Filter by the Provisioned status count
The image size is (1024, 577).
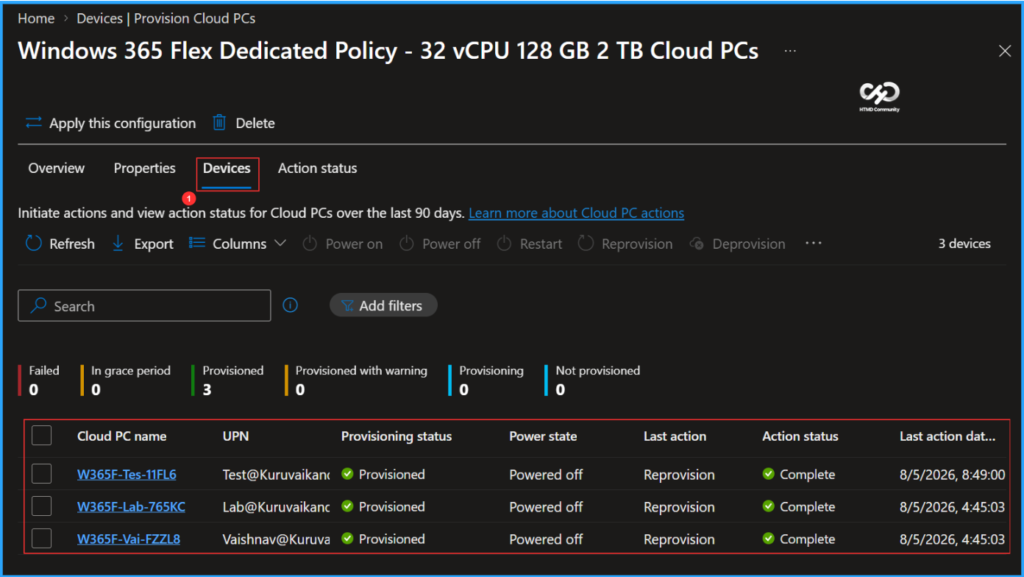[228, 380]
